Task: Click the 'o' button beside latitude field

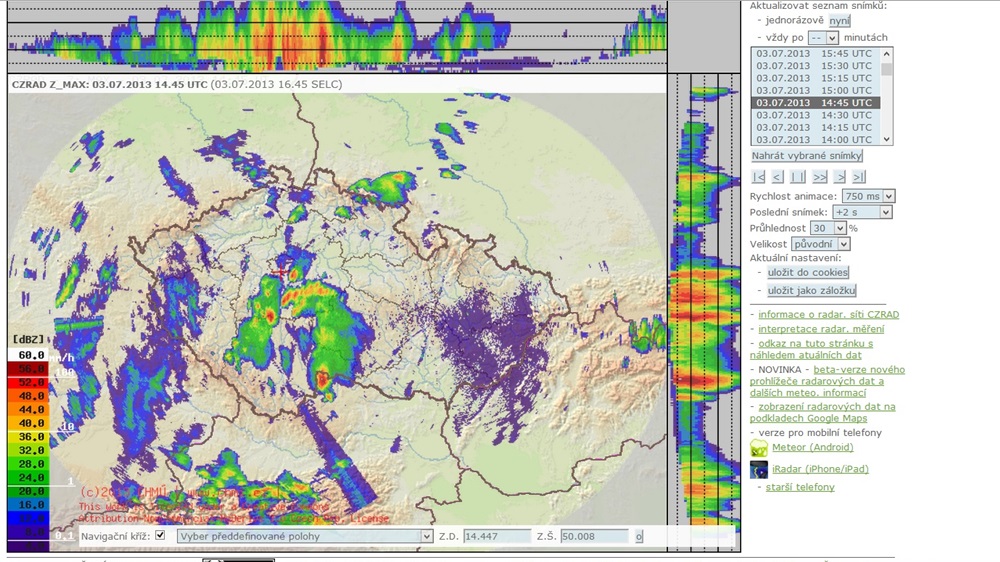Action: [638, 536]
